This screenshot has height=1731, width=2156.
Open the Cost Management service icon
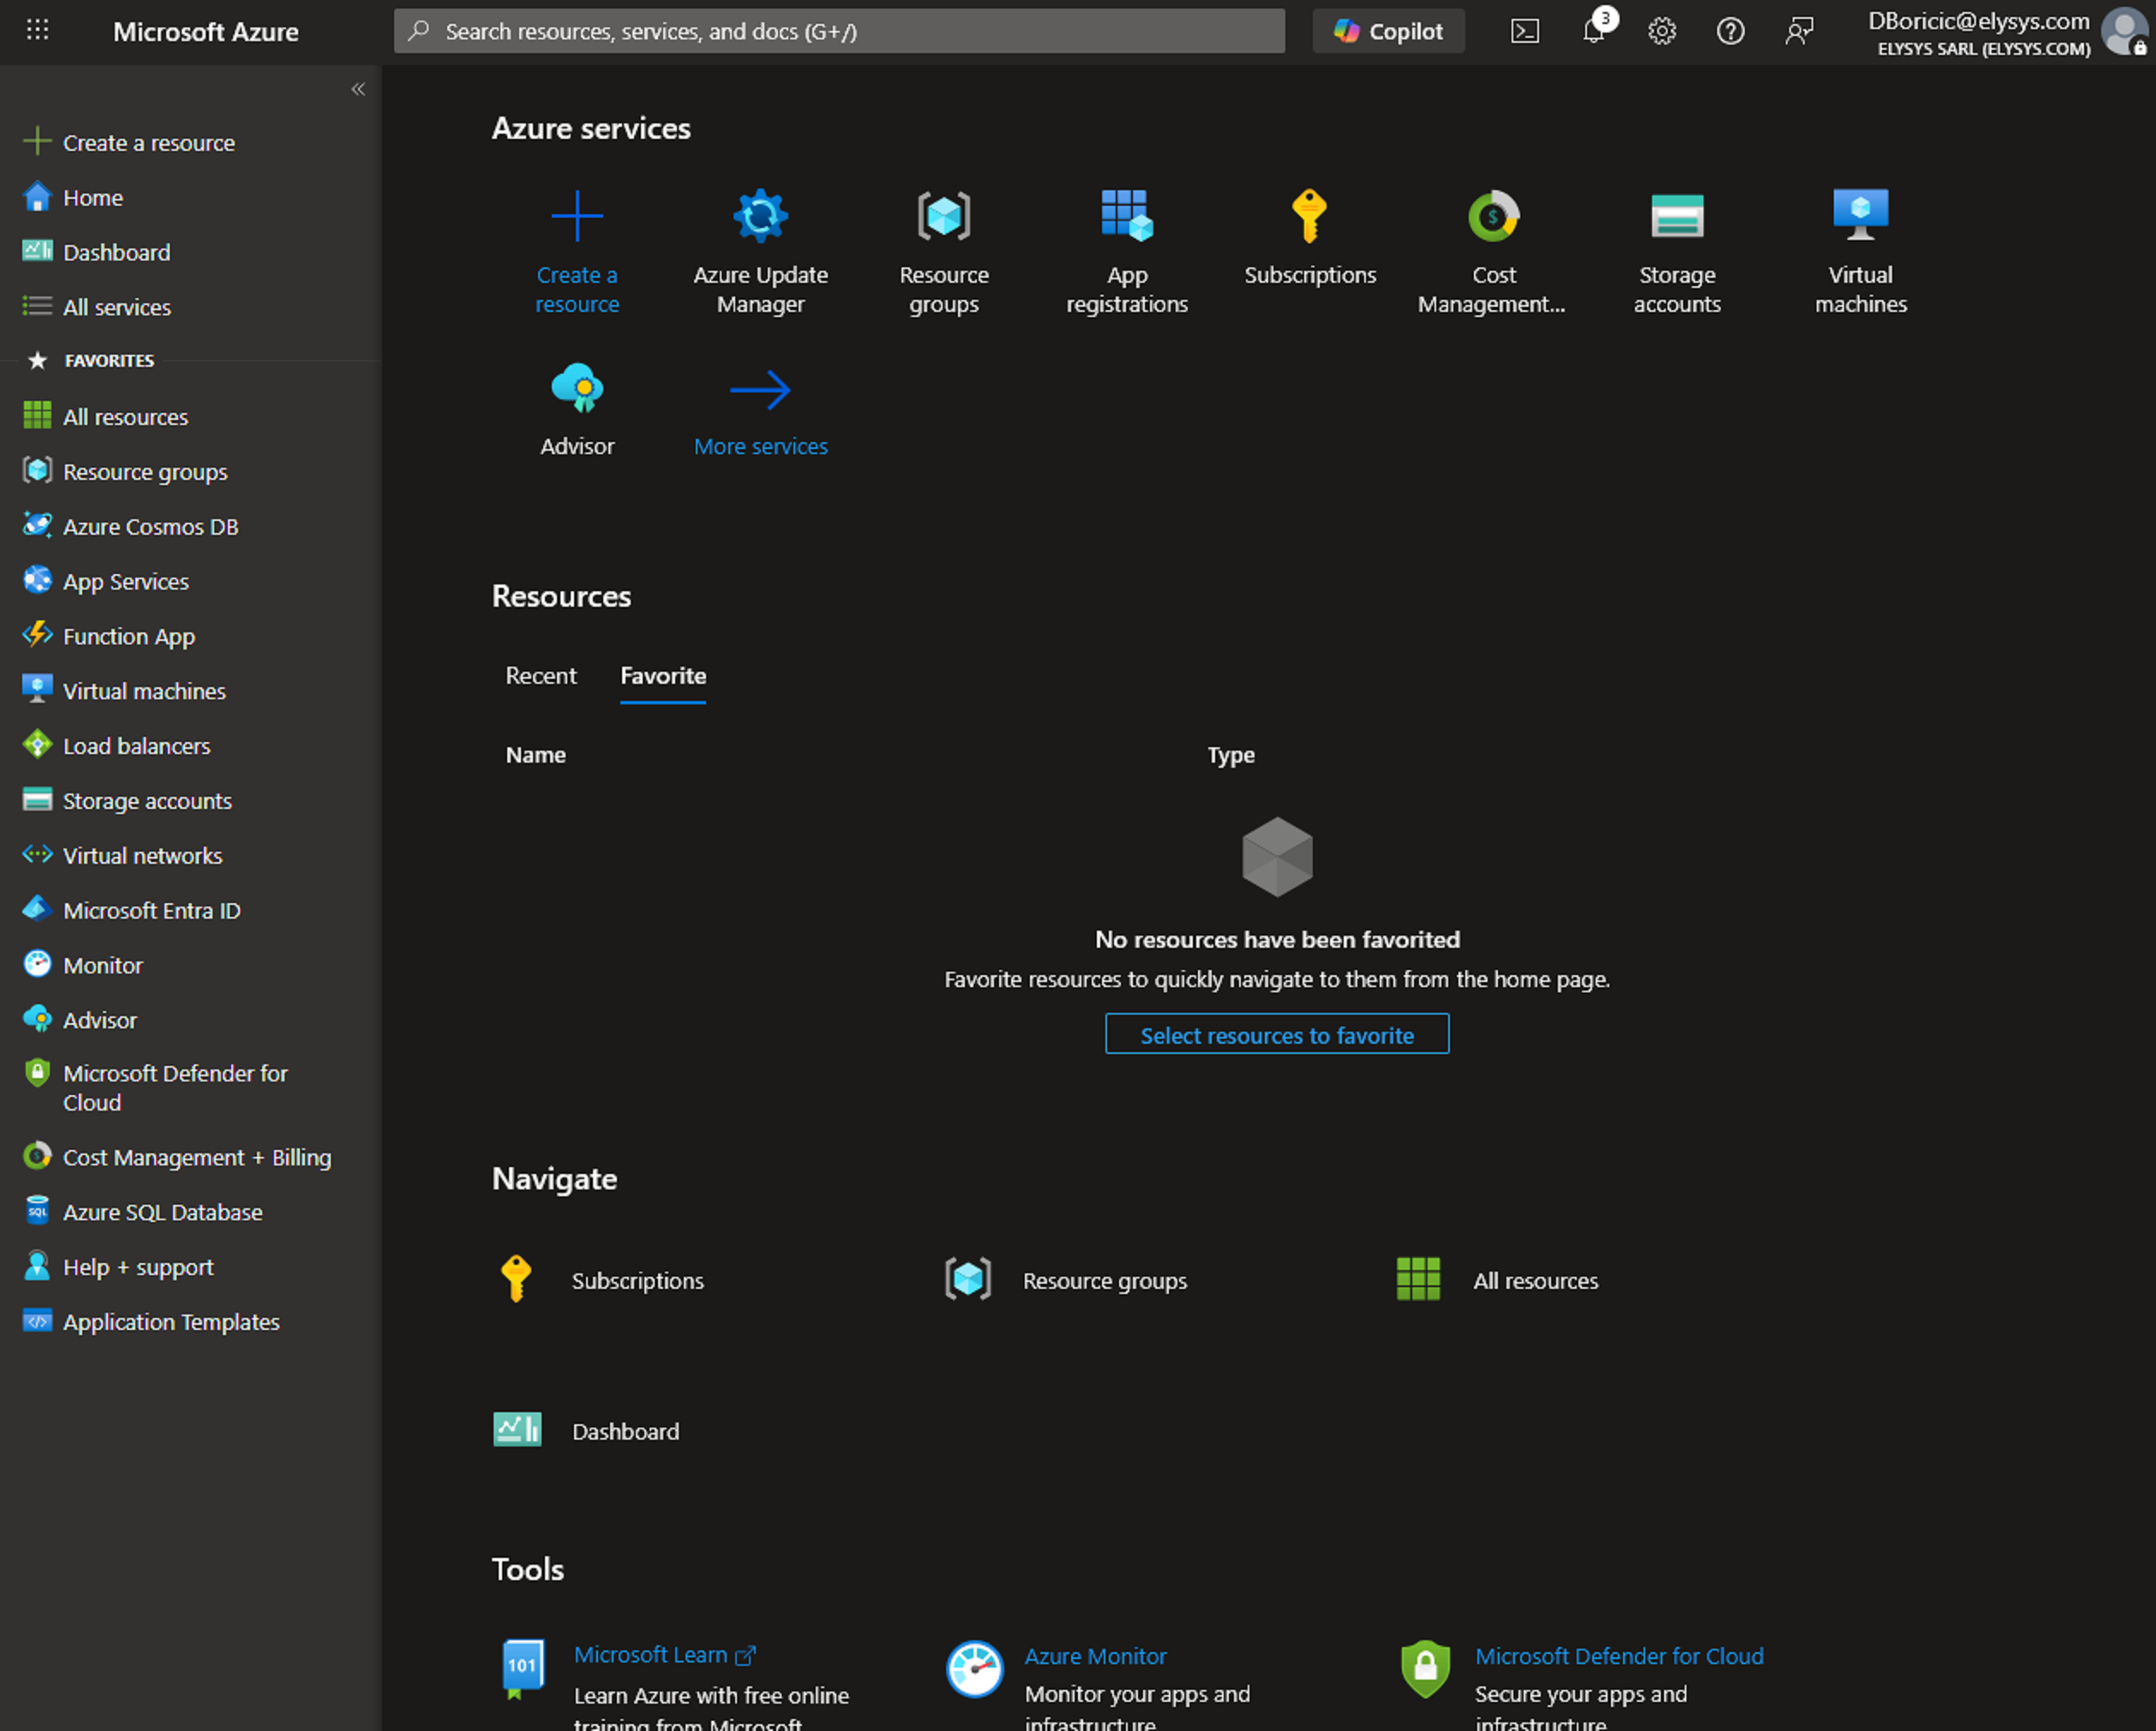pyautogui.click(x=1493, y=216)
